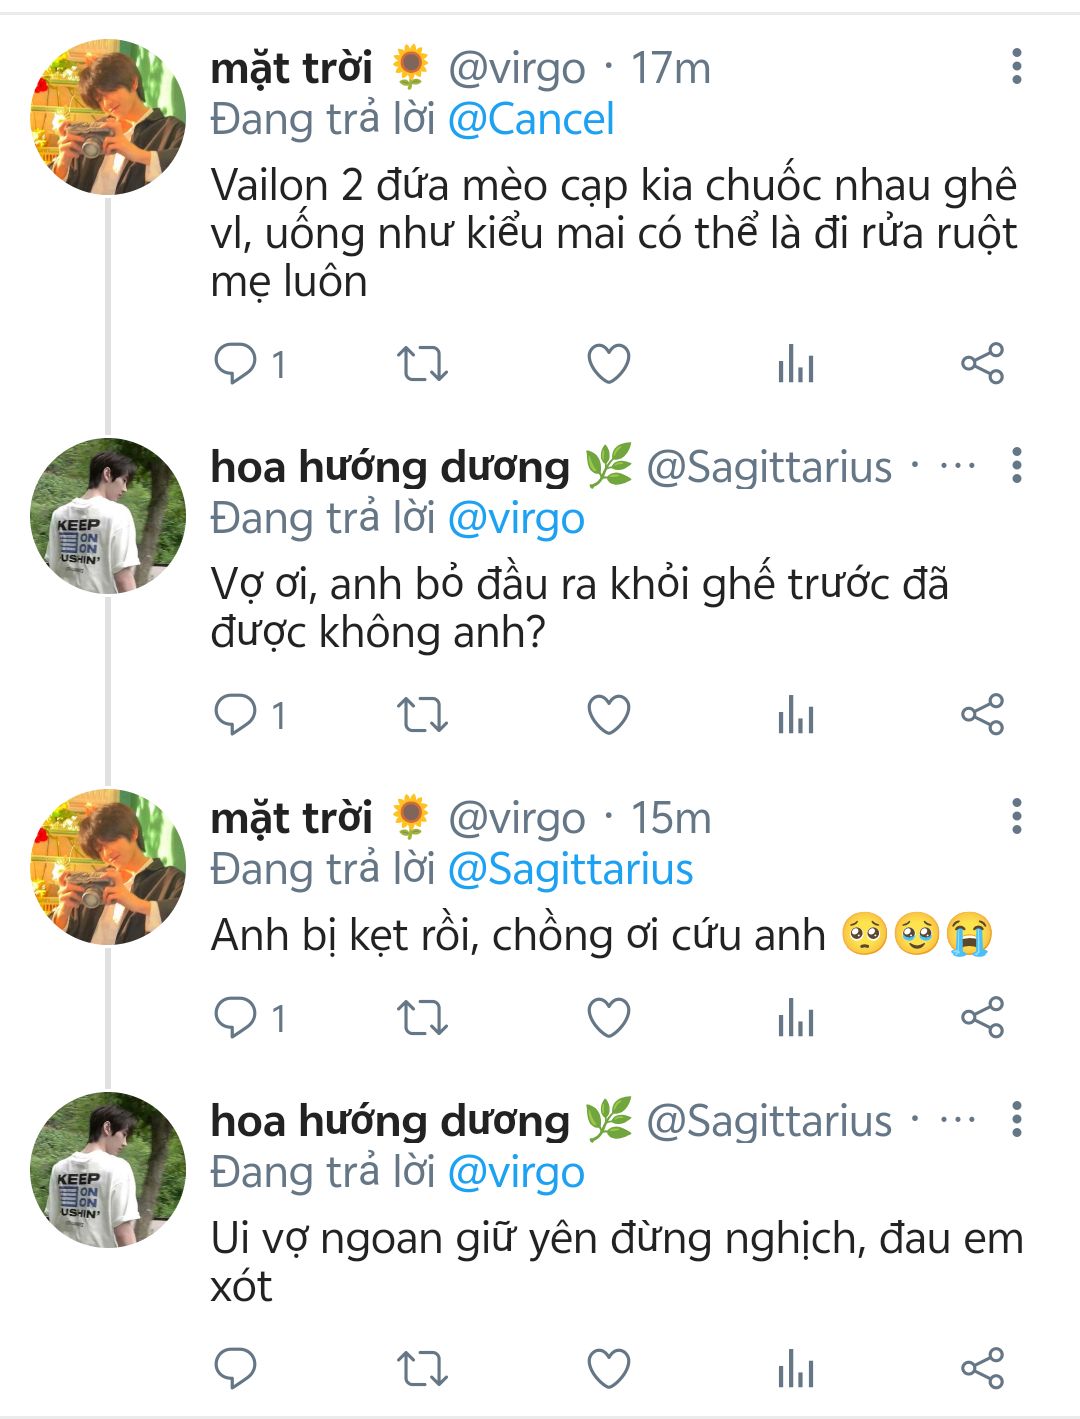Like the 'Vợ ơi, anh bỏ đầu' tweet
This screenshot has width=1080, height=1419.
pyautogui.click(x=608, y=715)
